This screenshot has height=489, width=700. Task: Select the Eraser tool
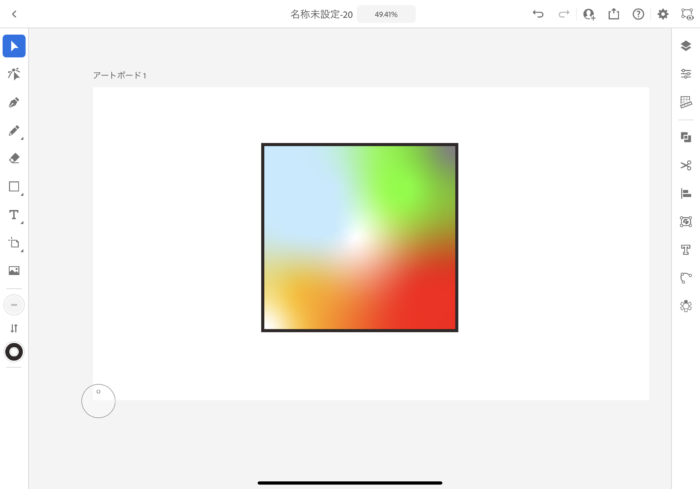[14, 159]
